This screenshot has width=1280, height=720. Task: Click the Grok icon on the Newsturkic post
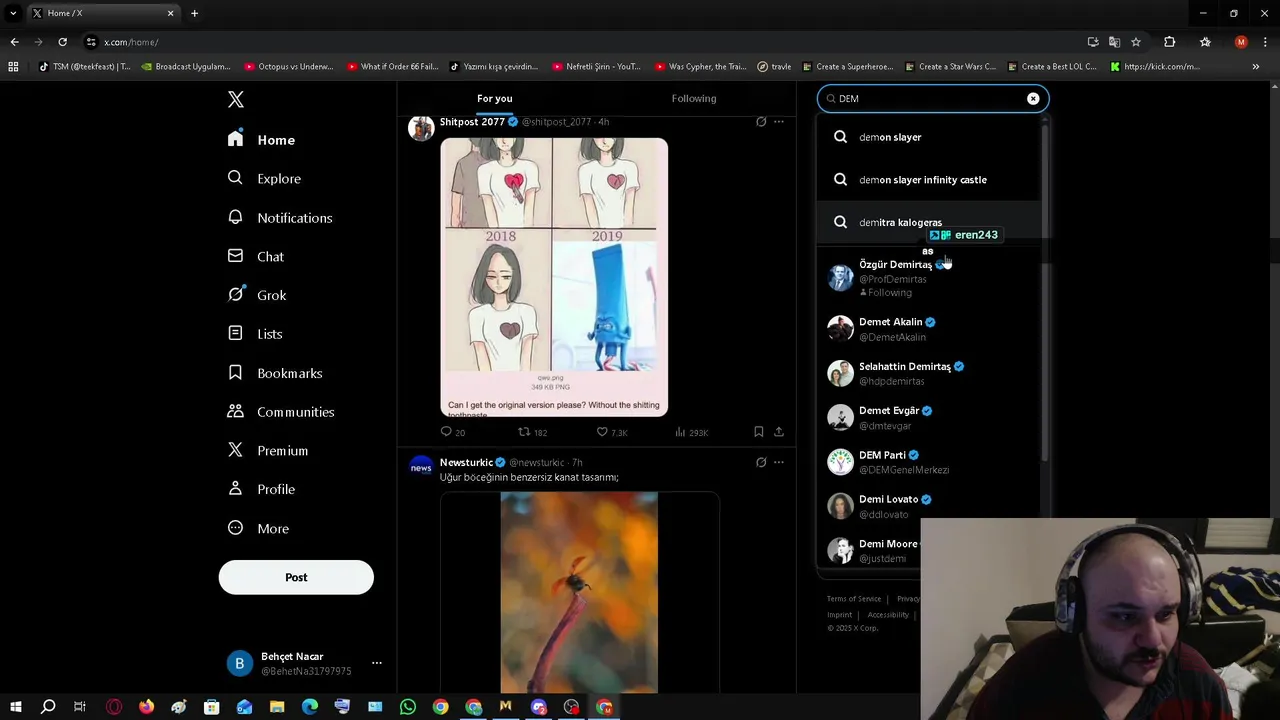click(761, 462)
